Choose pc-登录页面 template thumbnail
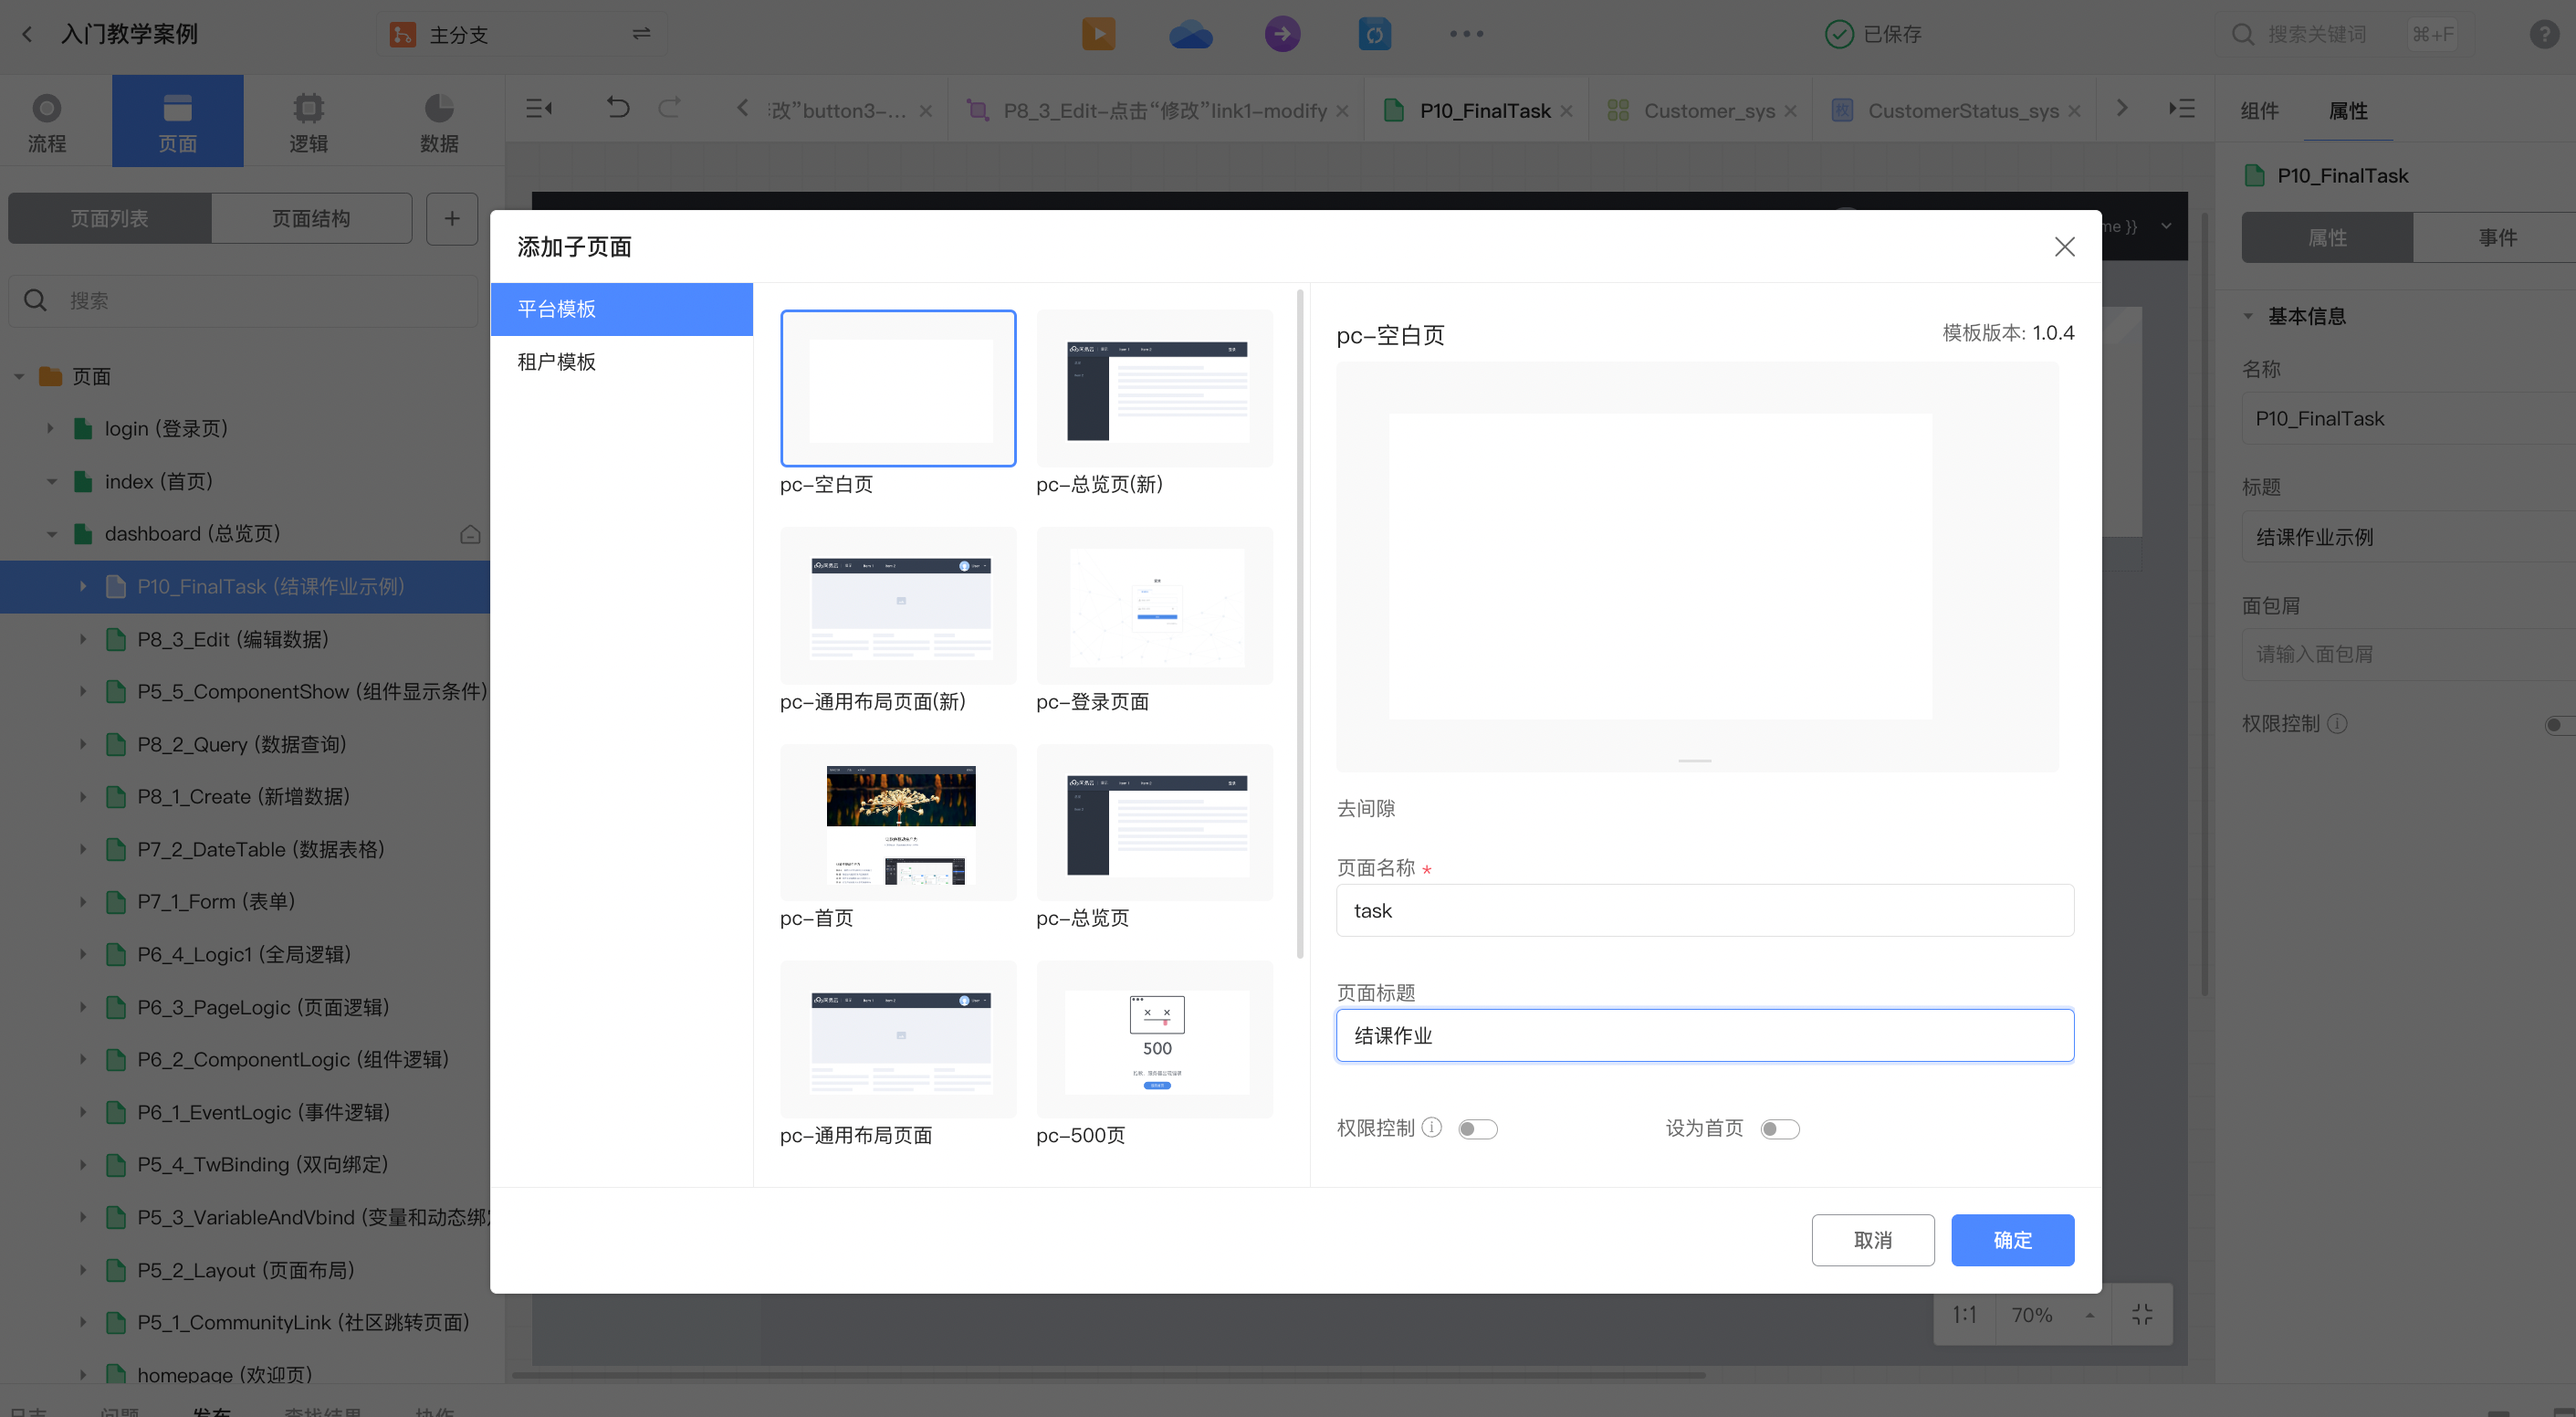 tap(1155, 605)
